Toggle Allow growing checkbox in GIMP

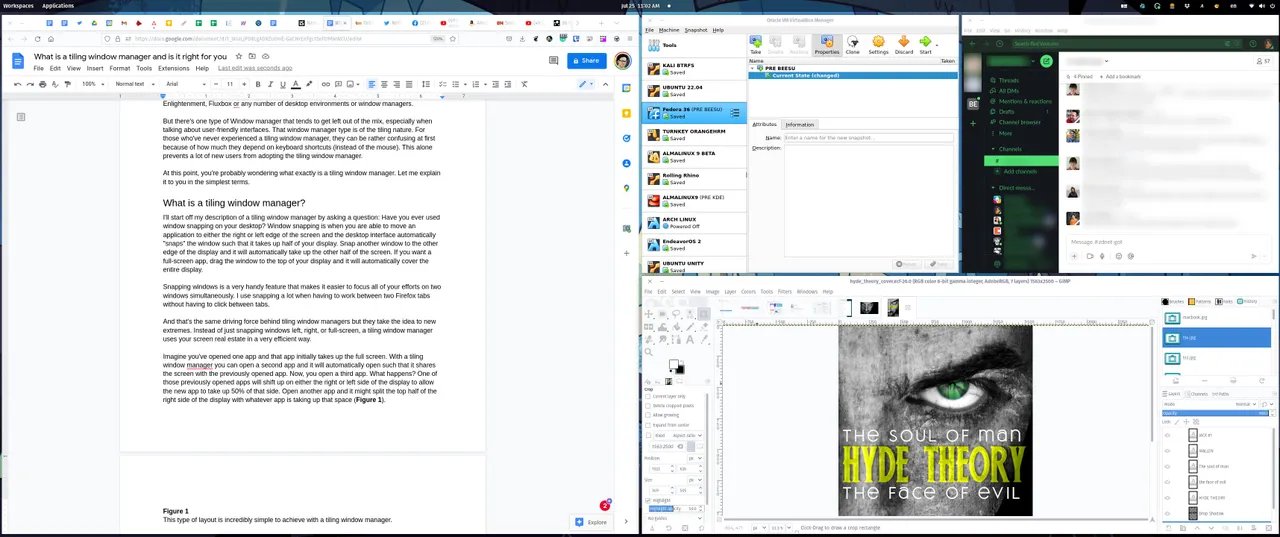click(648, 415)
